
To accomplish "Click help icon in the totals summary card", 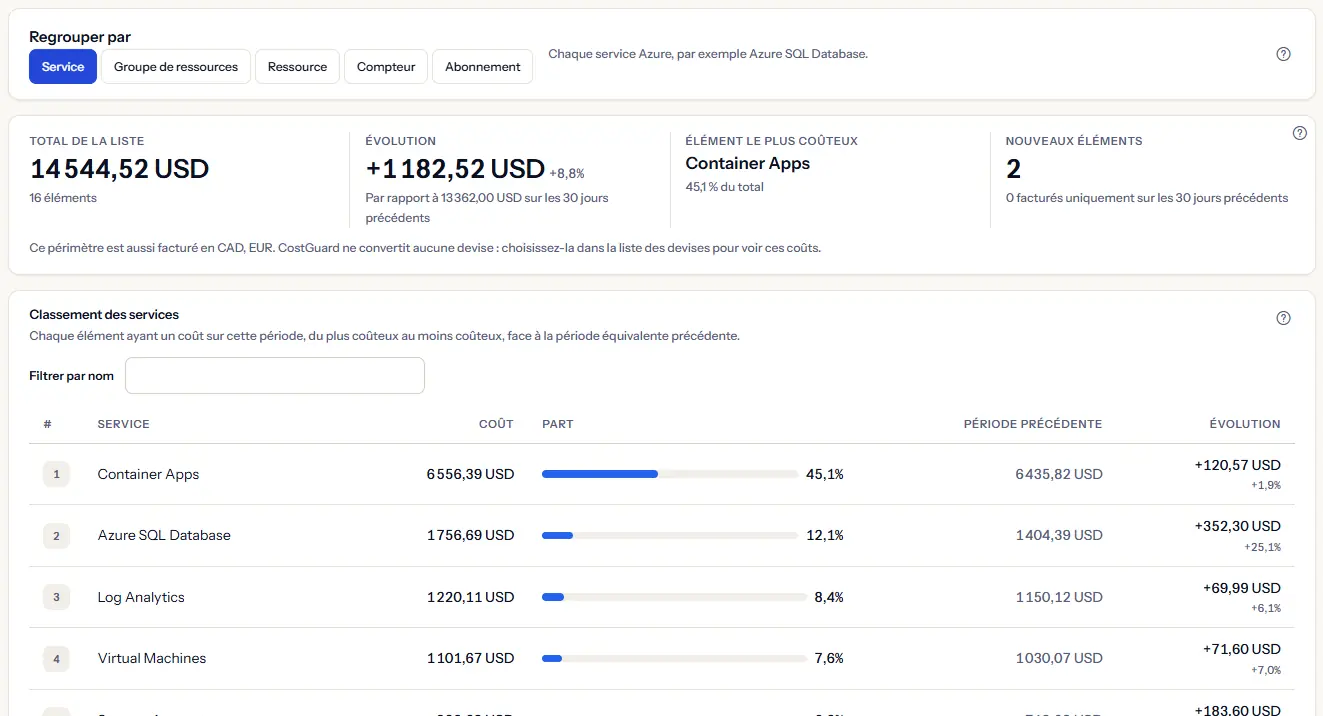I will [1300, 133].
